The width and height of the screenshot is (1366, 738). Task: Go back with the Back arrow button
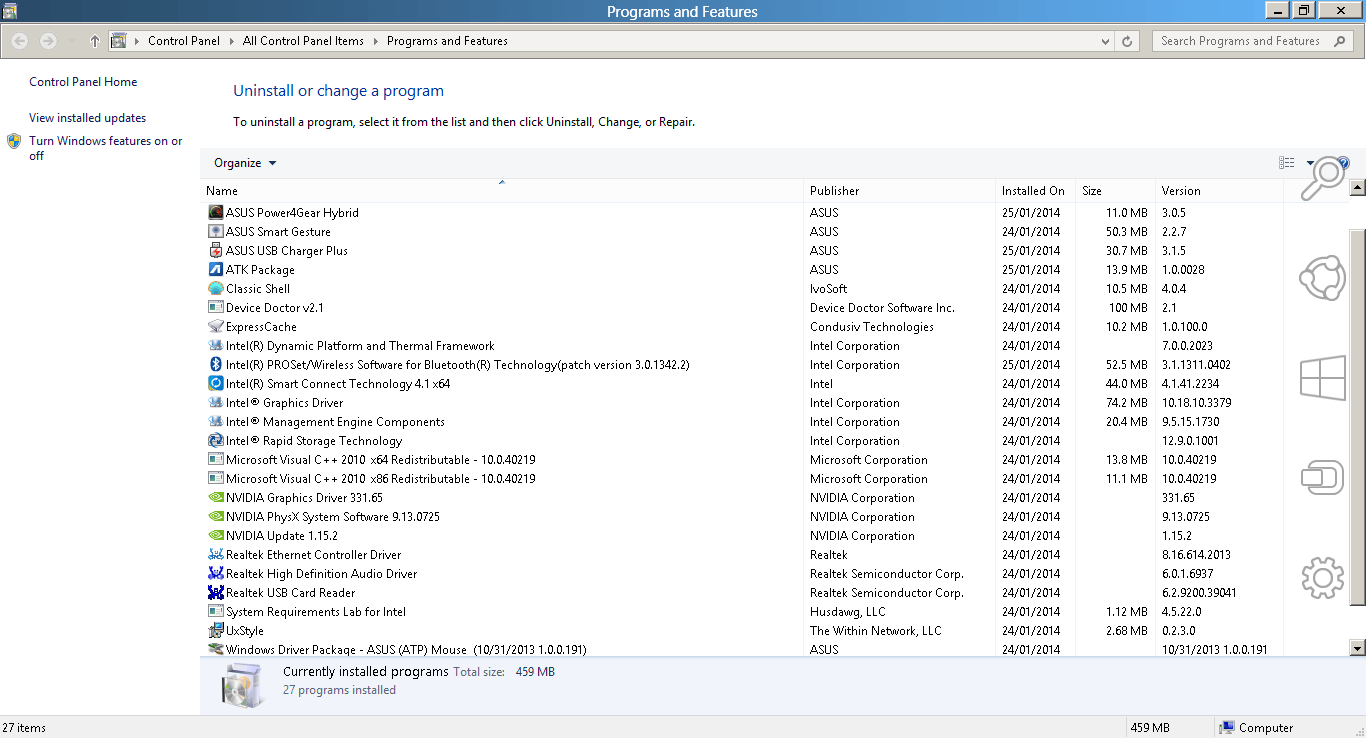(x=19, y=41)
